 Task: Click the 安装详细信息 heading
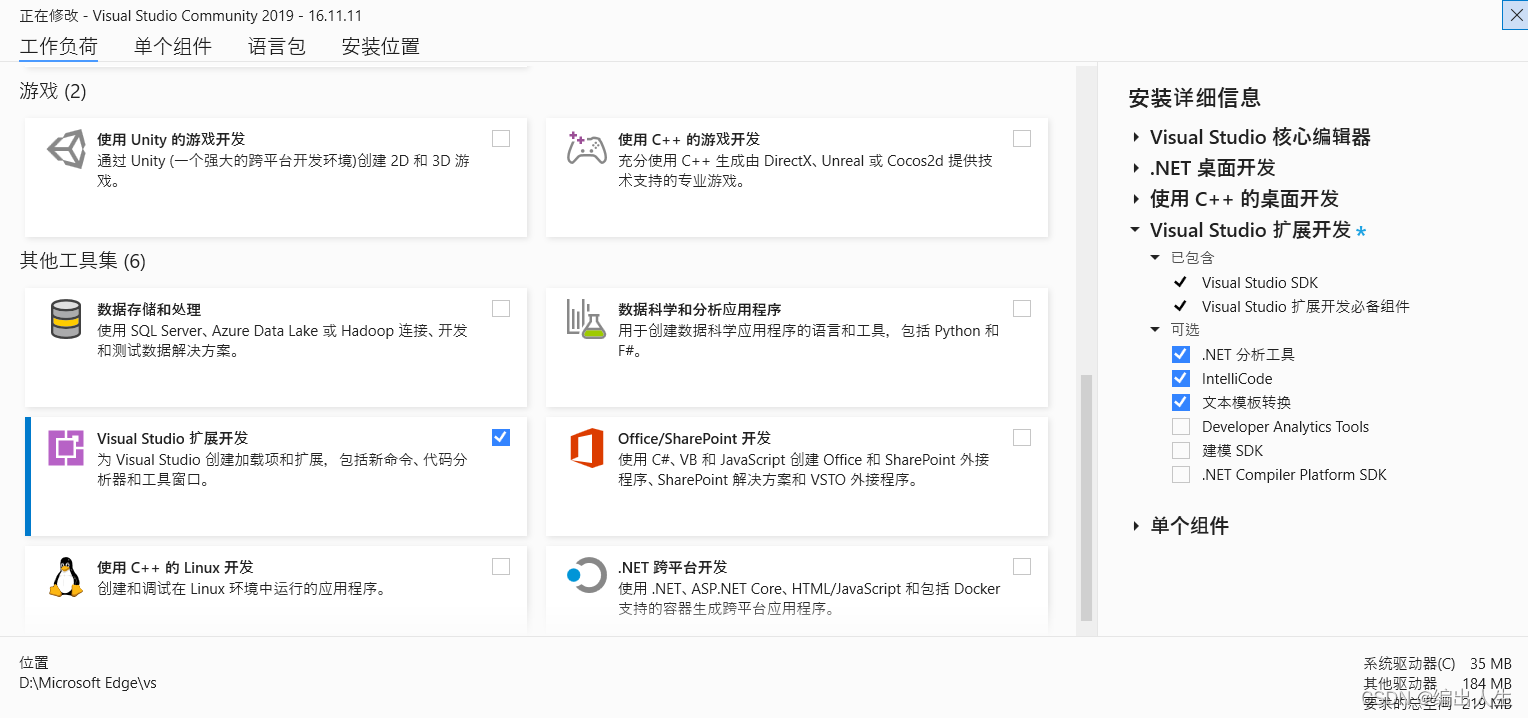1194,97
